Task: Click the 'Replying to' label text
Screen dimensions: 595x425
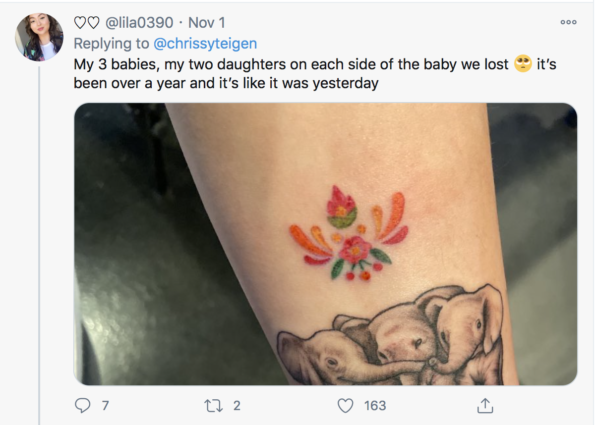Action: (x=111, y=43)
